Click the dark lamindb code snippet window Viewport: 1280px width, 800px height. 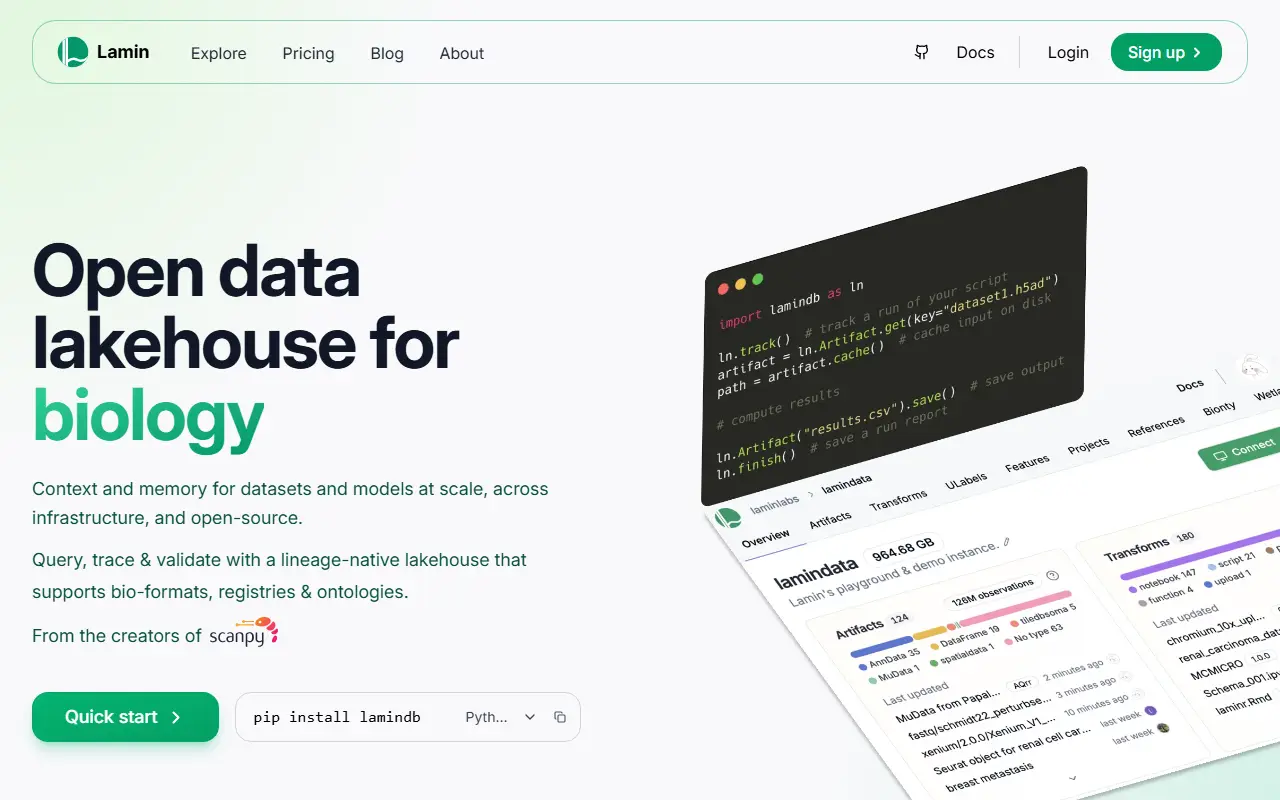(895, 335)
